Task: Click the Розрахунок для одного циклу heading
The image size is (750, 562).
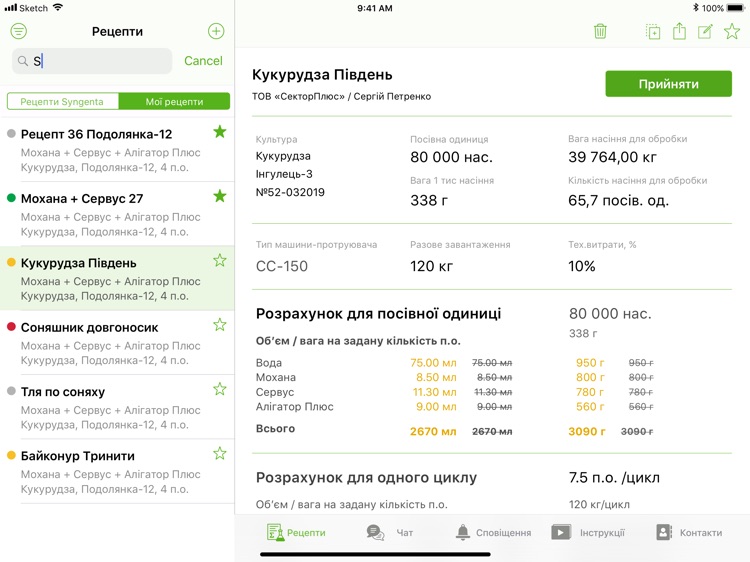Action: pos(366,477)
